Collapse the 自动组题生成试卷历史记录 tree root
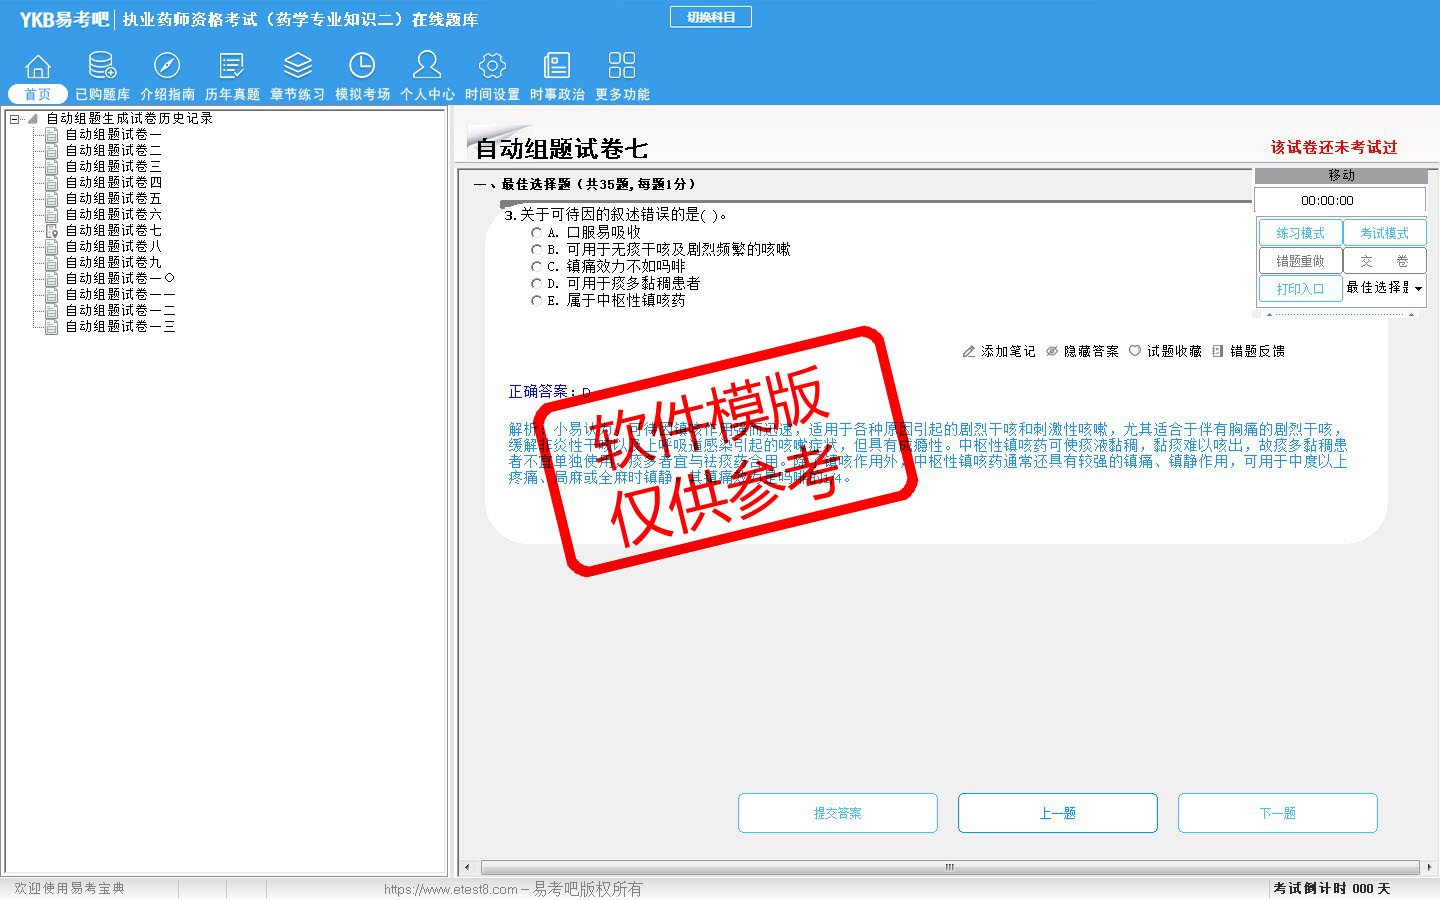 click(15, 119)
